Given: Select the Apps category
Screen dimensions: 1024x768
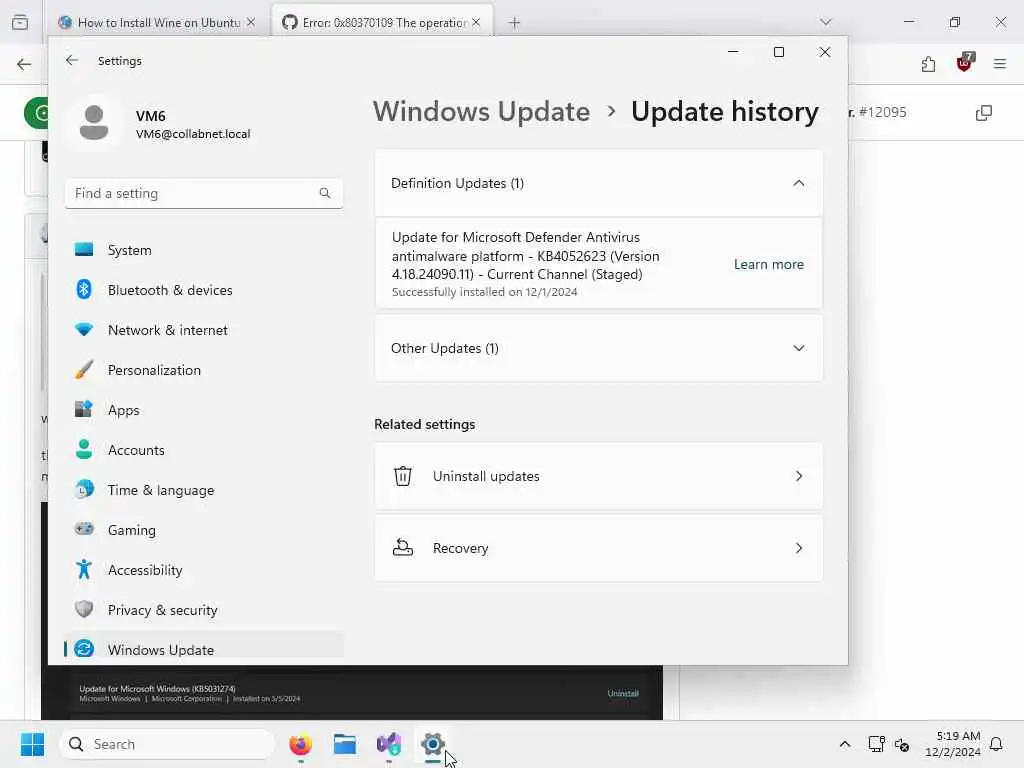Looking at the screenshot, I should point(203,410).
